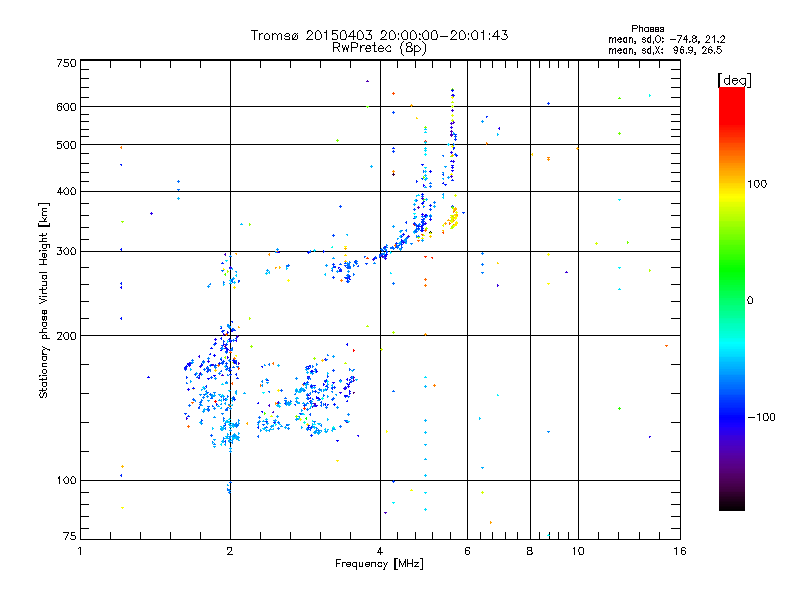Click the y-axis tick label "75"
The height and width of the screenshot is (600, 800).
click(70, 536)
